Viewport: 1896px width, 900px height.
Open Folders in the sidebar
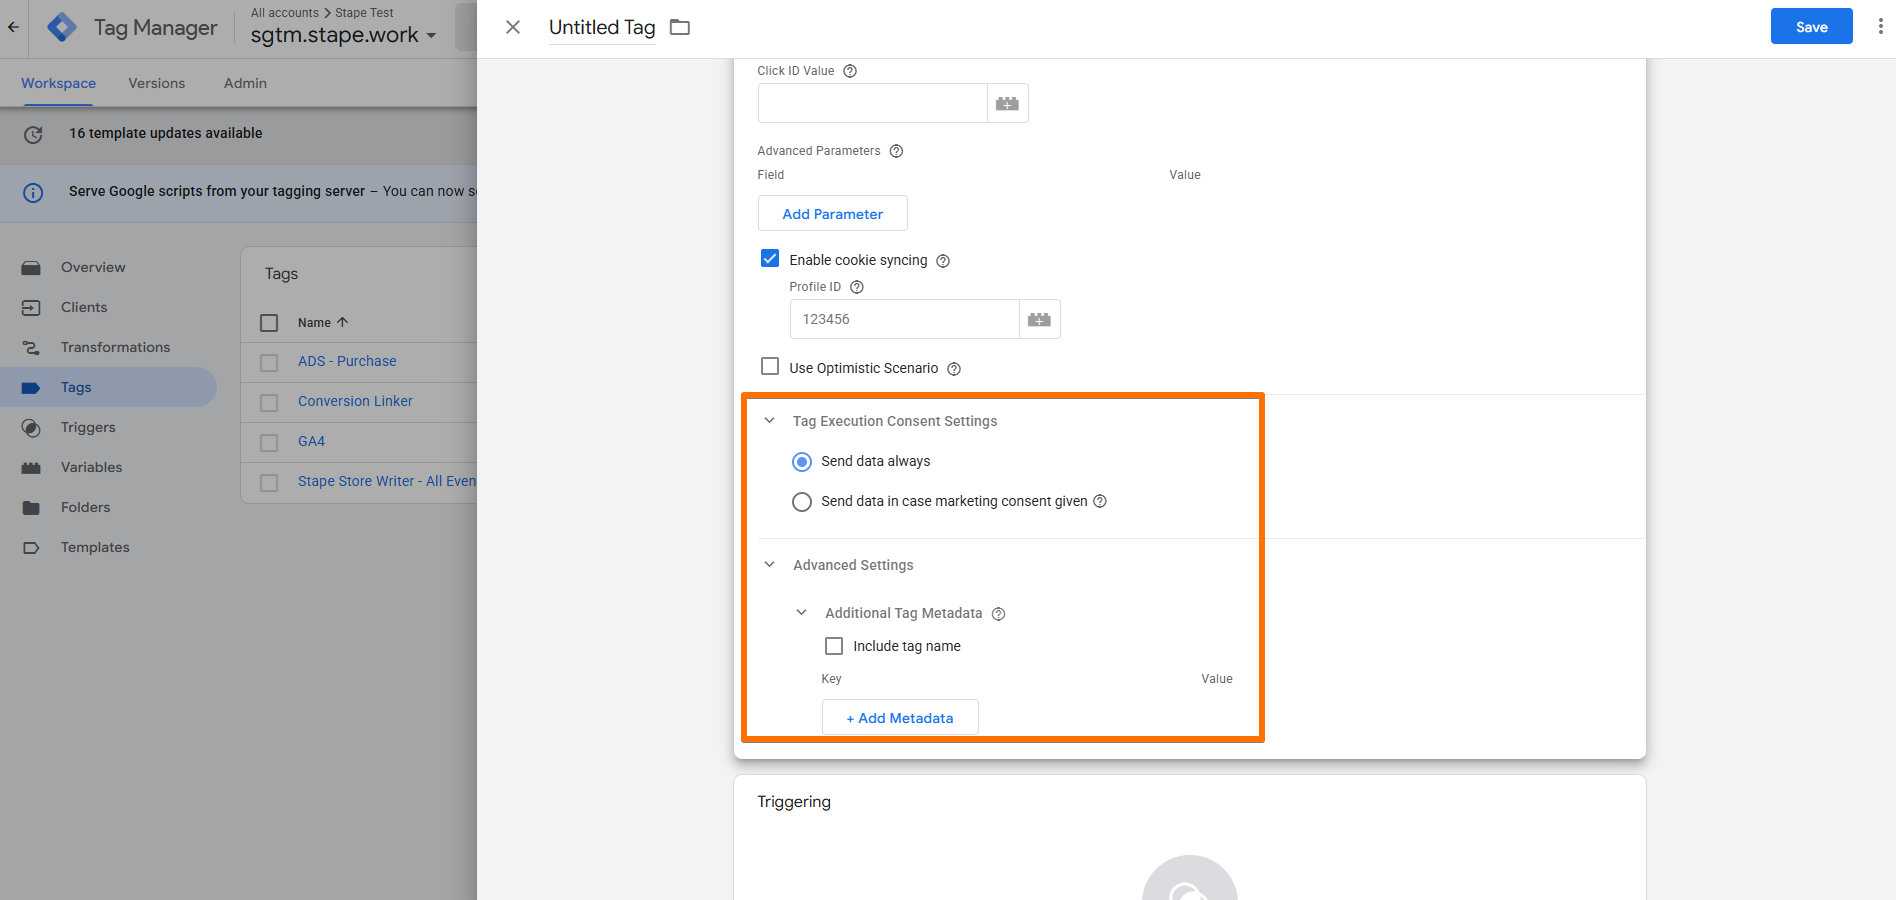point(86,507)
